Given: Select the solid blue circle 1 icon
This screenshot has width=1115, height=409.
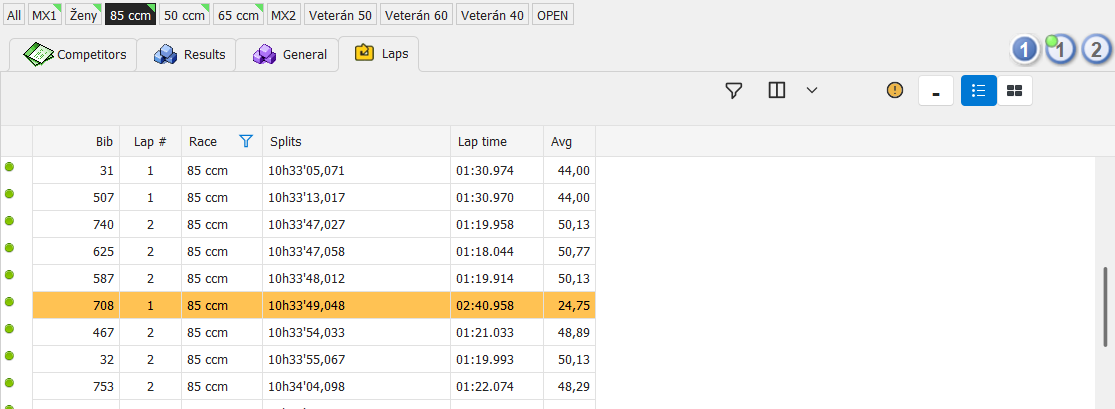Looking at the screenshot, I should (1025, 49).
